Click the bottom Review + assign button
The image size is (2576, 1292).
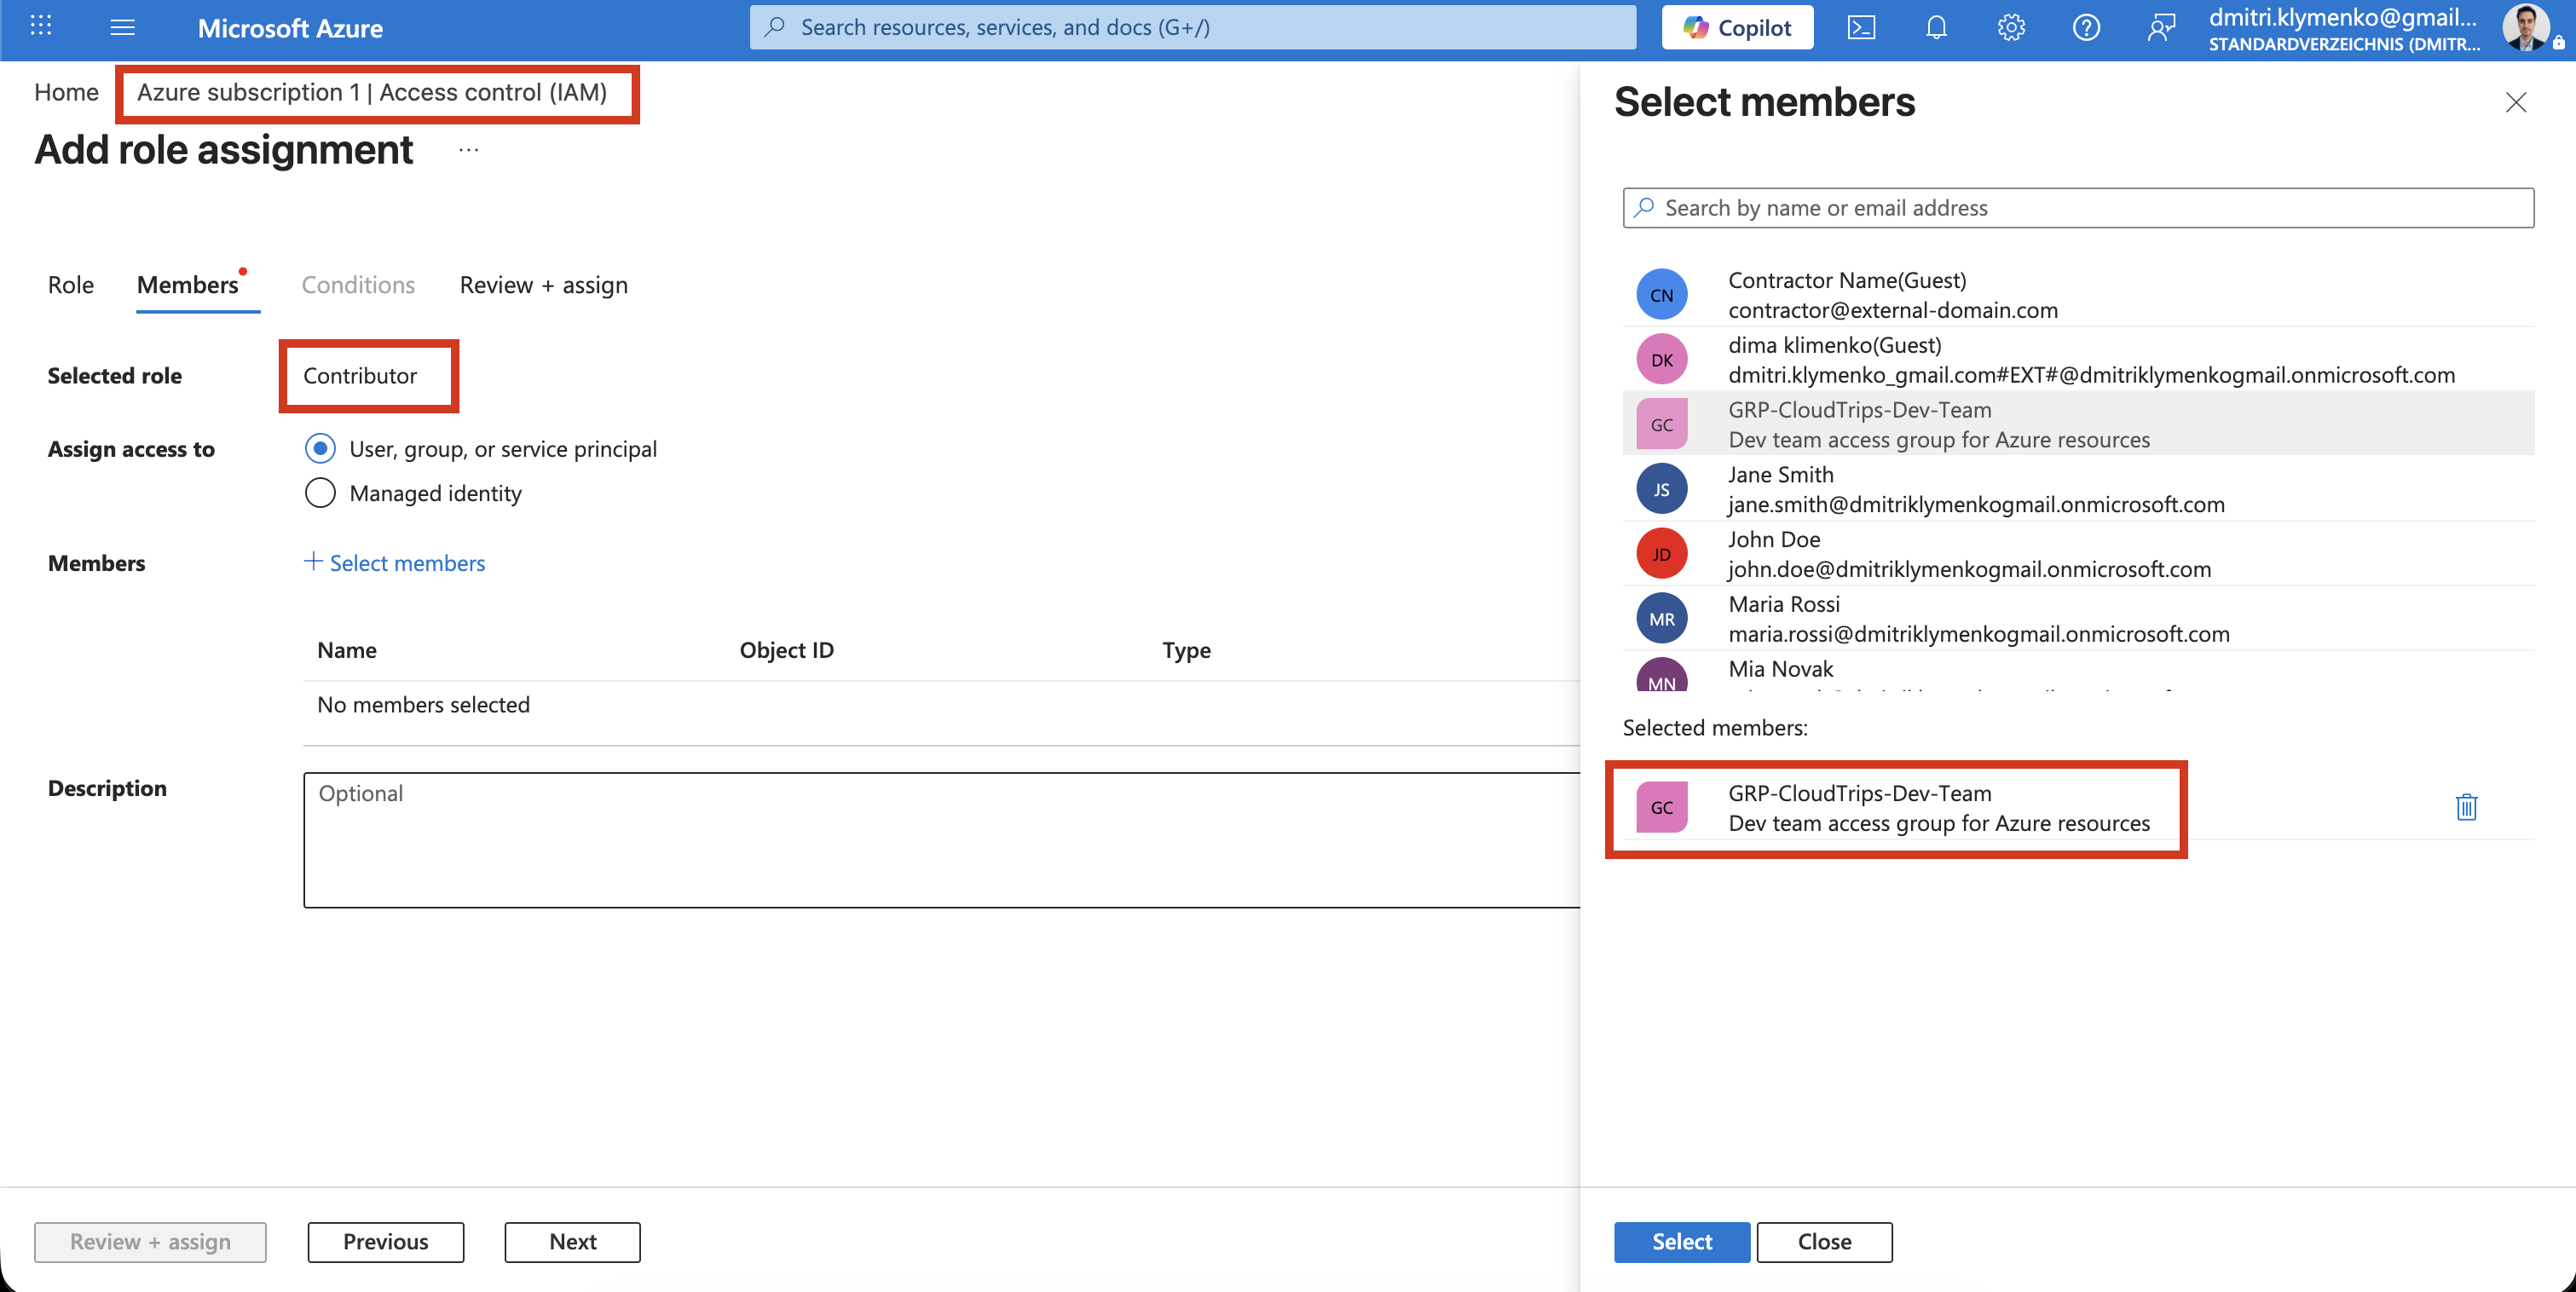(150, 1241)
